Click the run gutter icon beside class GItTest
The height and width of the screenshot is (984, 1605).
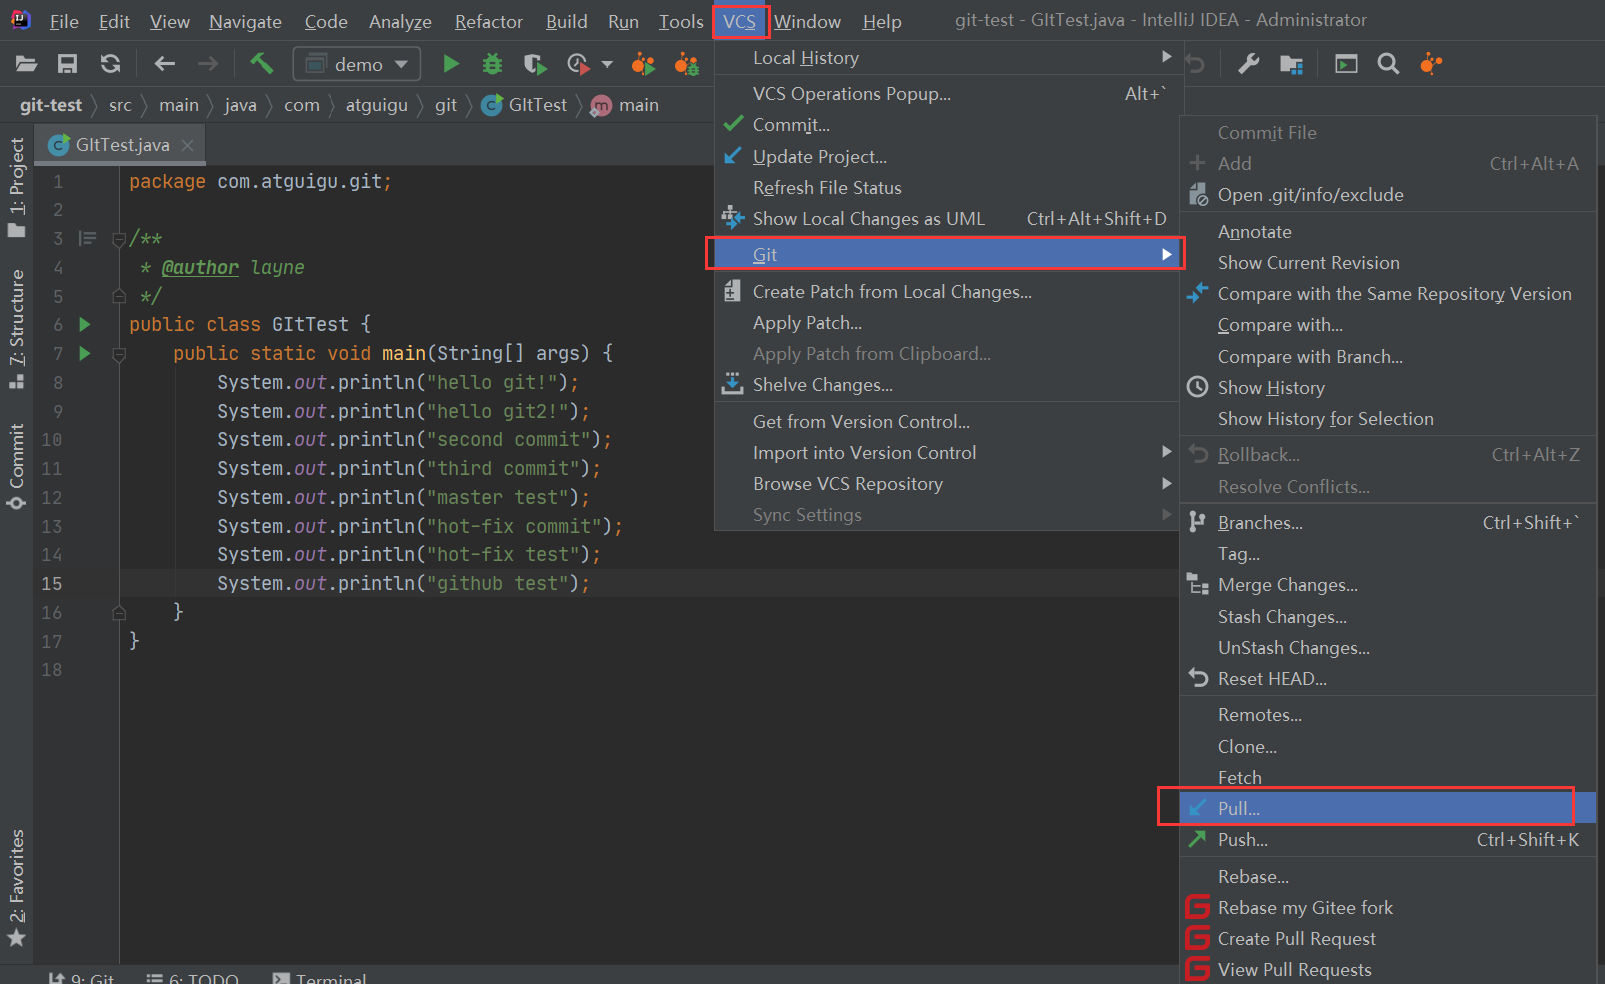point(85,324)
